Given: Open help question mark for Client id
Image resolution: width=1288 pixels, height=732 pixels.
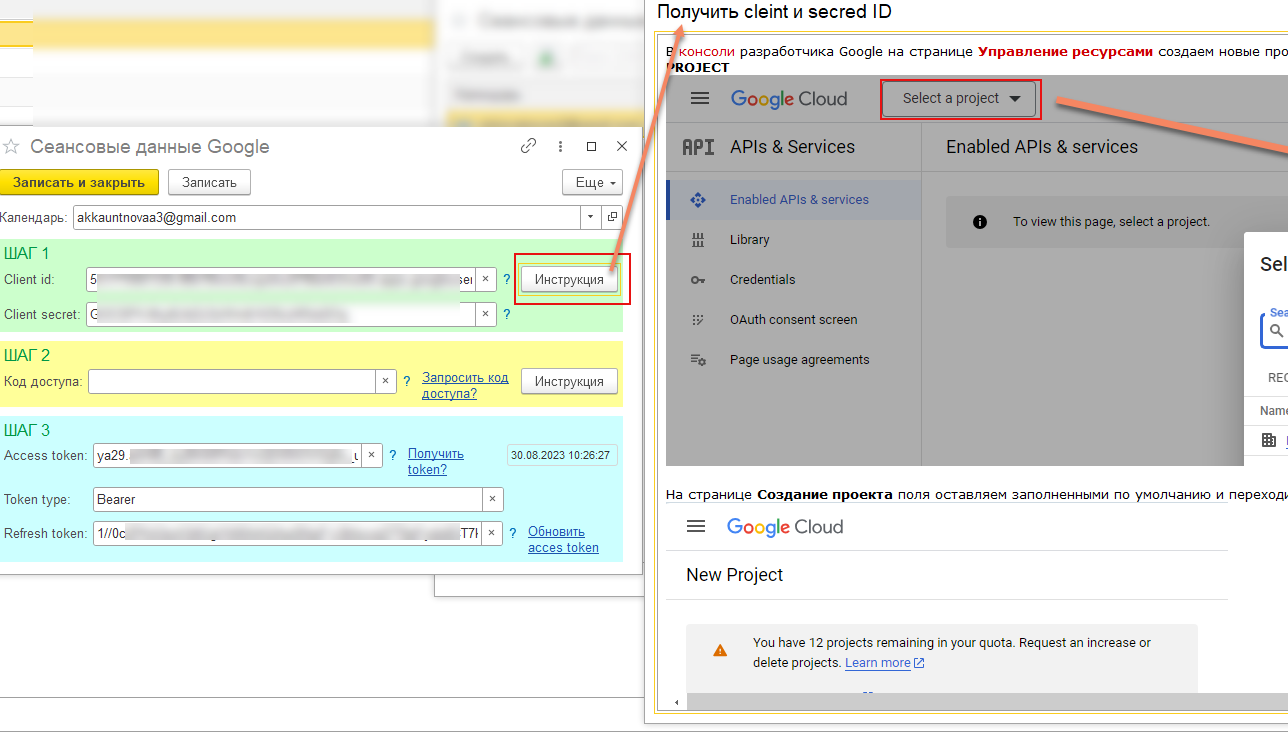Looking at the screenshot, I should (x=507, y=279).
